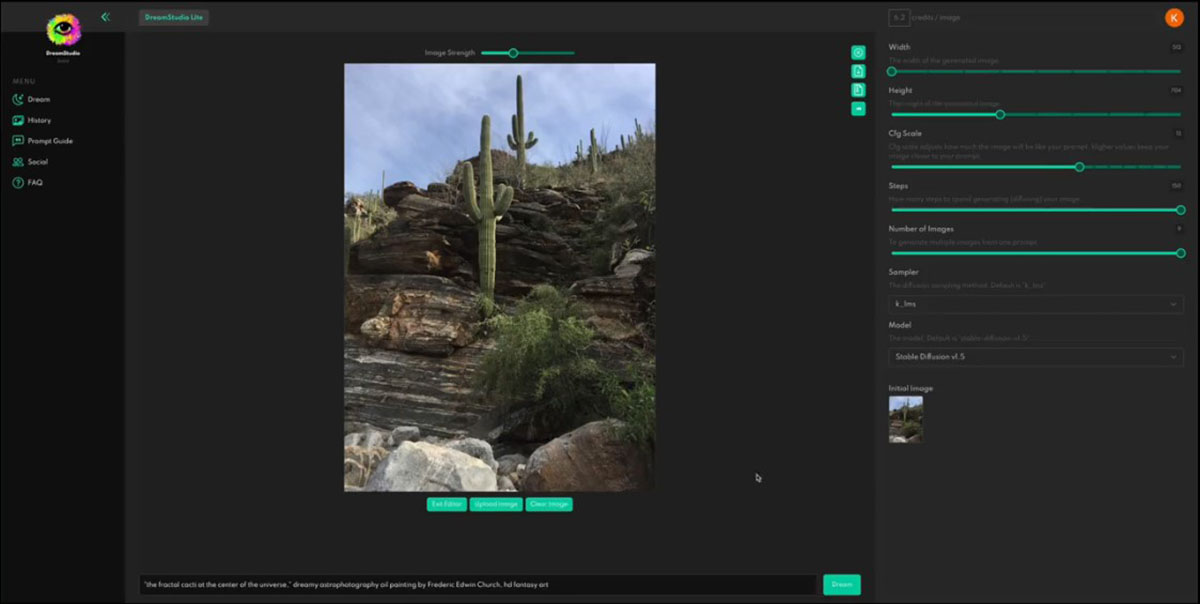The image size is (1200, 604).
Task: Click the Dream generate button
Action: pos(842,585)
